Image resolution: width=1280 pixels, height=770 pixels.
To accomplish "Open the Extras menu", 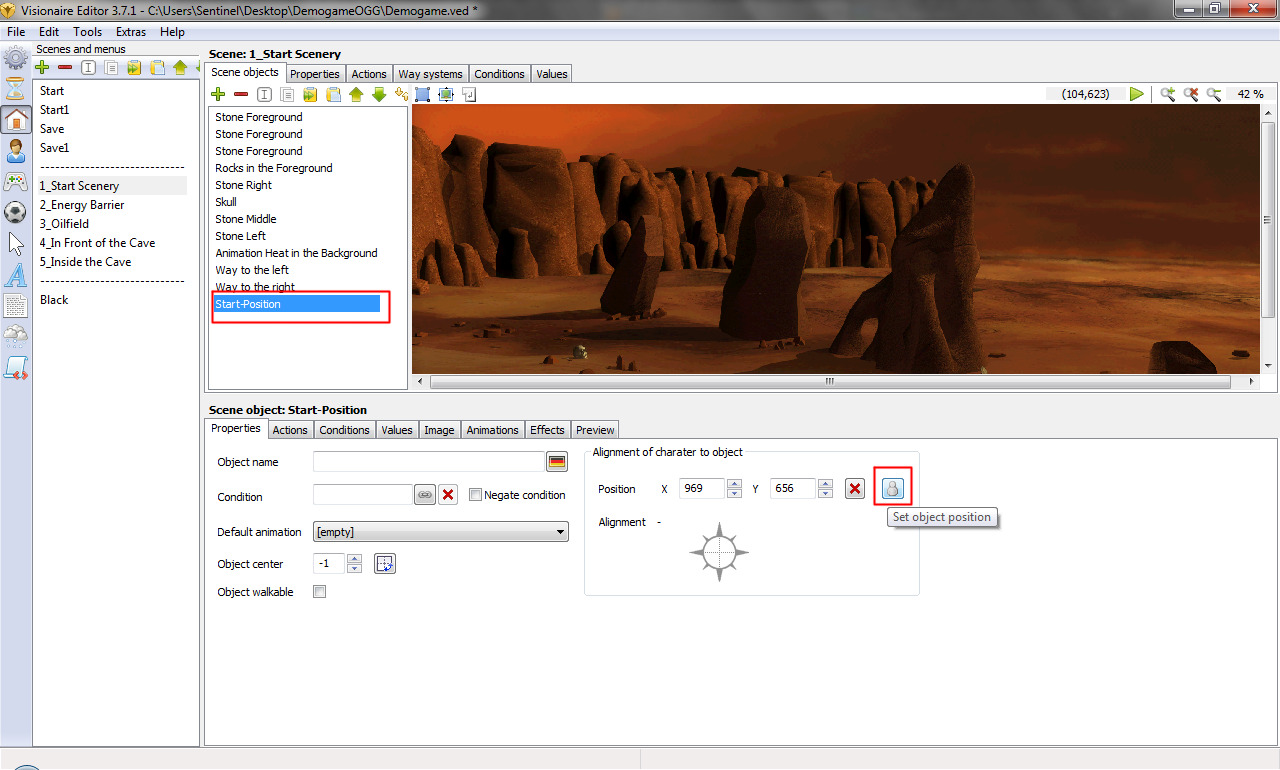I will pos(131,32).
